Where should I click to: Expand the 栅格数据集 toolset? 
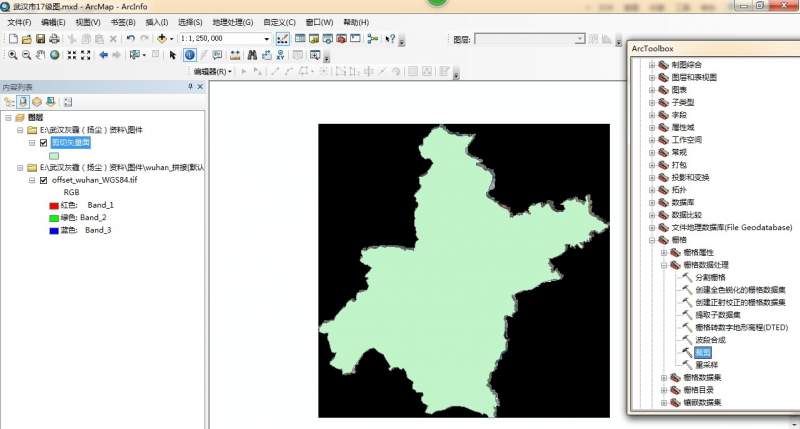click(x=664, y=377)
